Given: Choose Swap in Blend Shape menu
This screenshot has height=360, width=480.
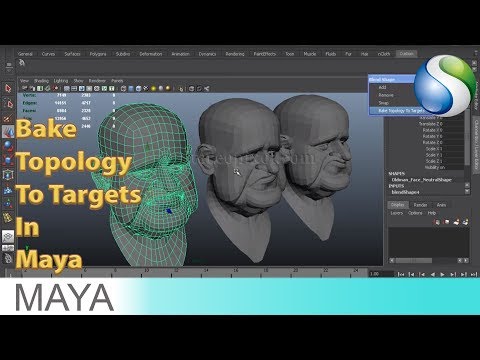Looking at the screenshot, I should point(384,103).
